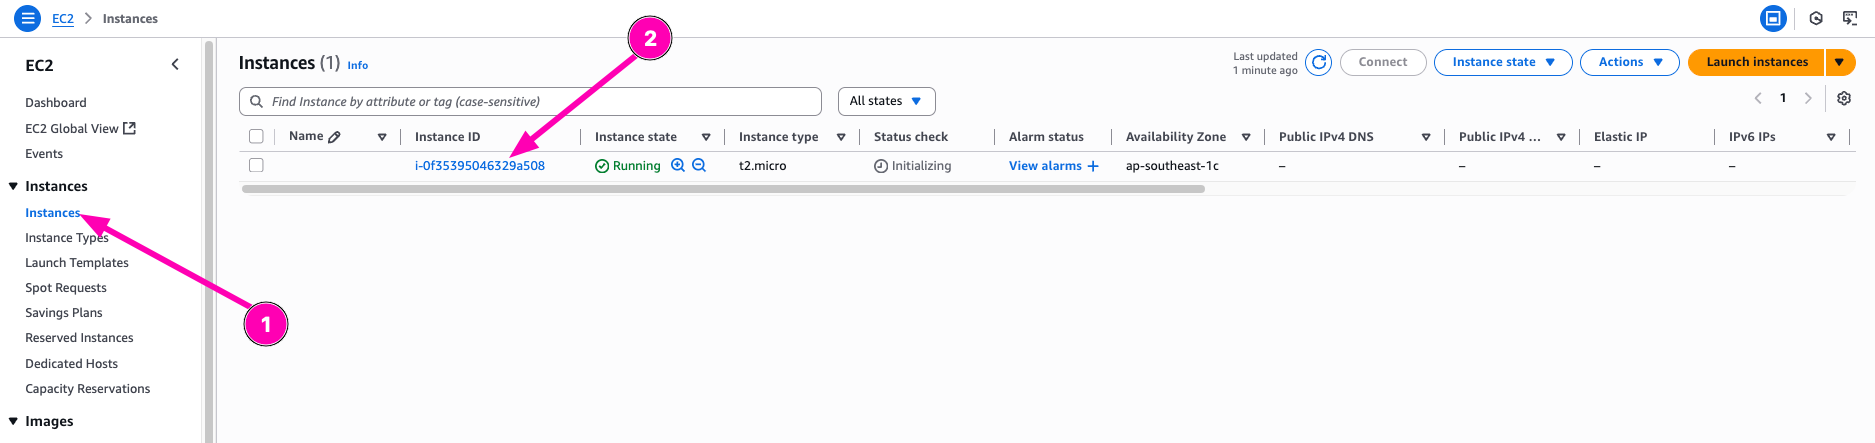The image size is (1875, 443).
Task: Open the All states filter dropdown
Action: coord(886,101)
